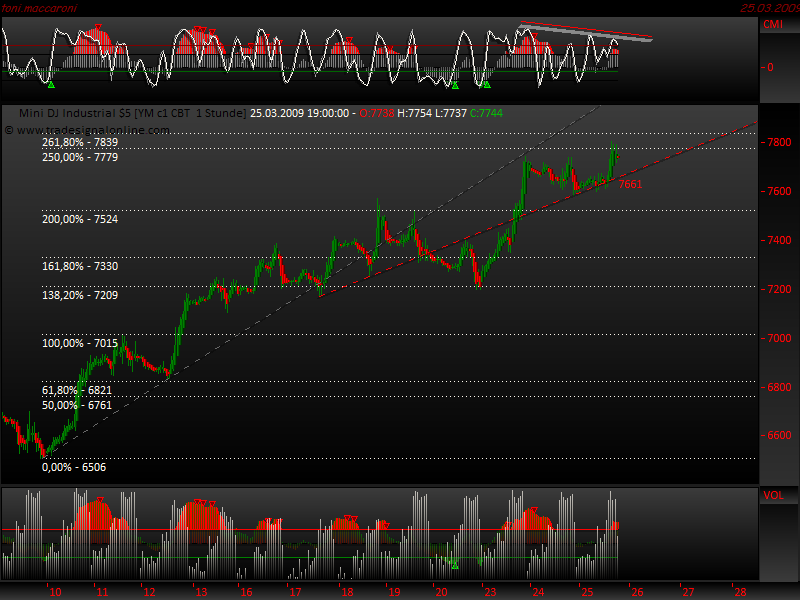Click price axis tick '7600'
Screen dimensions: 800x600
(x=779, y=191)
